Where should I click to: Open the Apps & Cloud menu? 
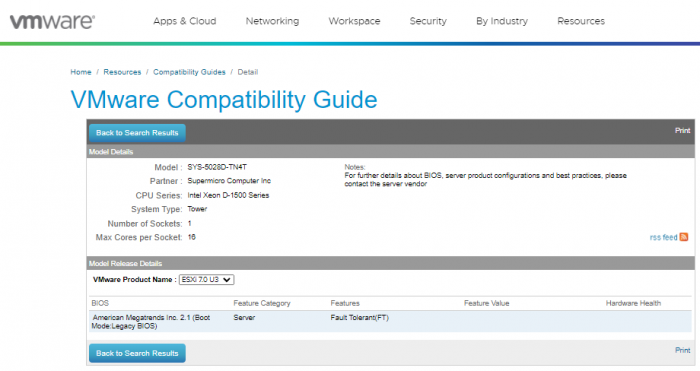(x=184, y=21)
